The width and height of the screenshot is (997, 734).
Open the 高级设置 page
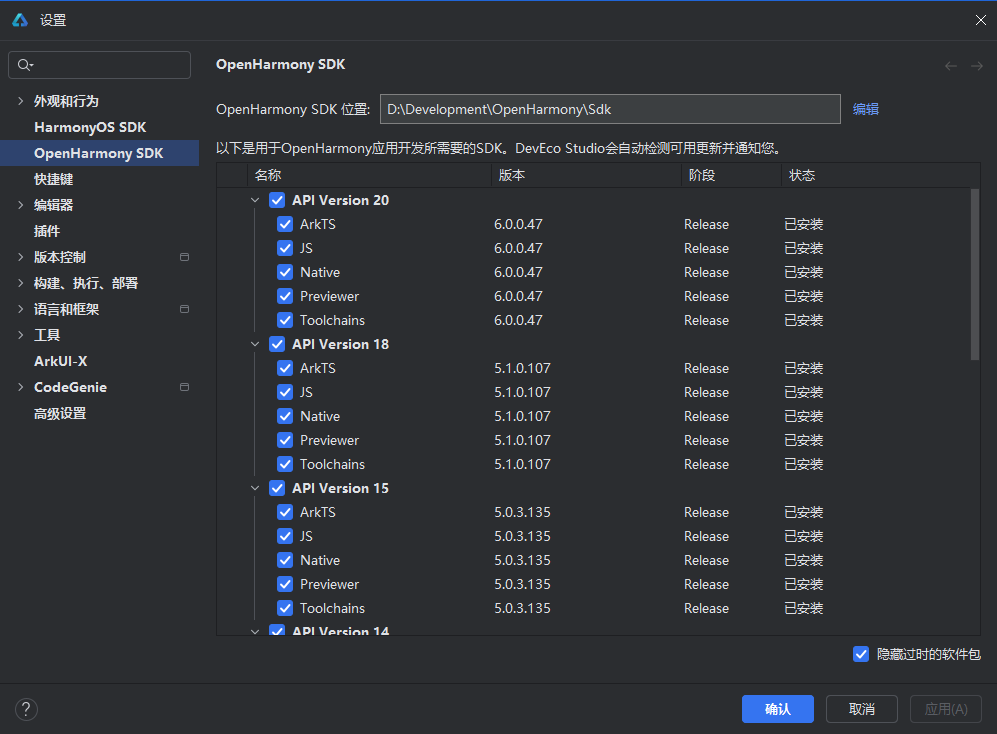60,413
